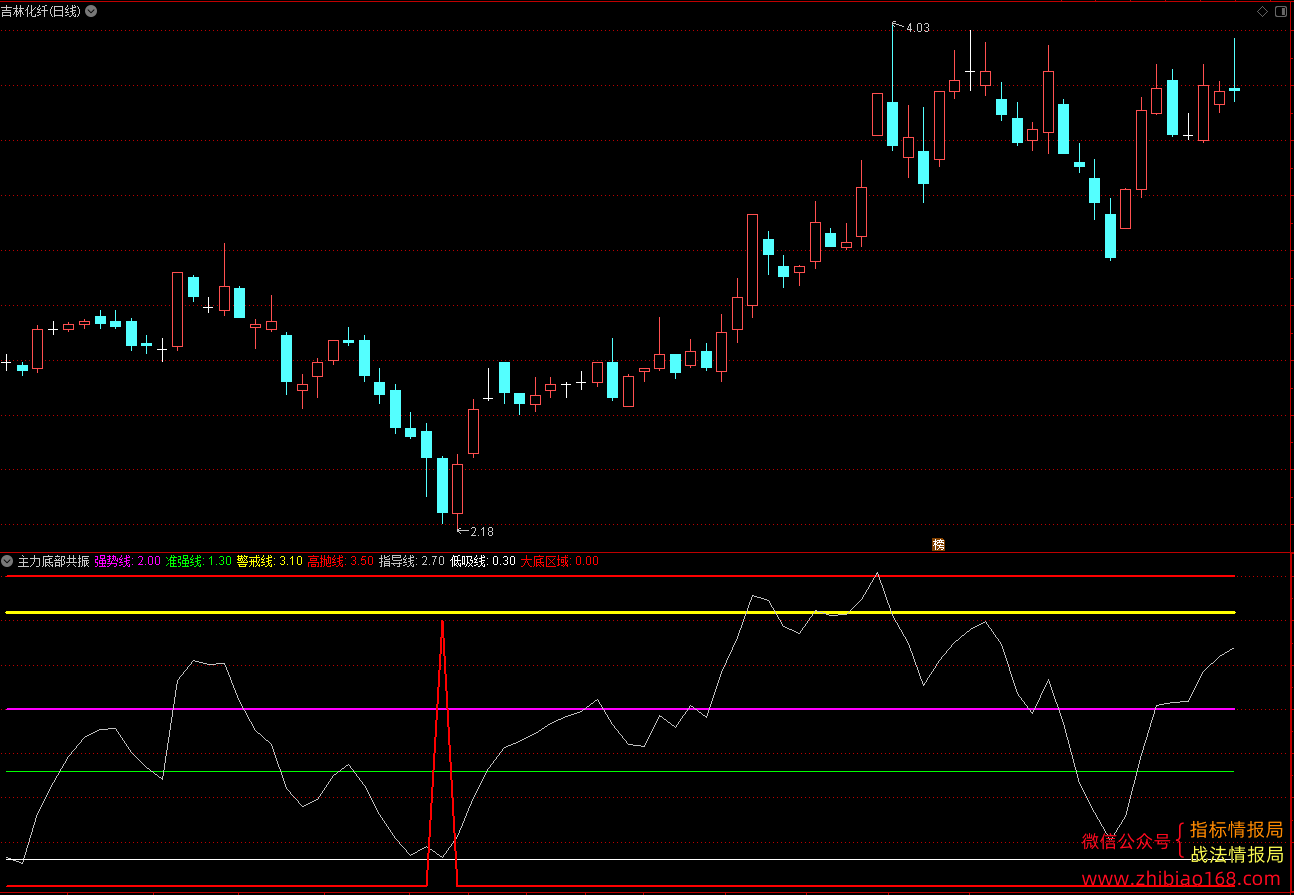Image resolution: width=1294 pixels, height=895 pixels.
Task: Click the 主力底部共振 indicator name
Action: 54,561
